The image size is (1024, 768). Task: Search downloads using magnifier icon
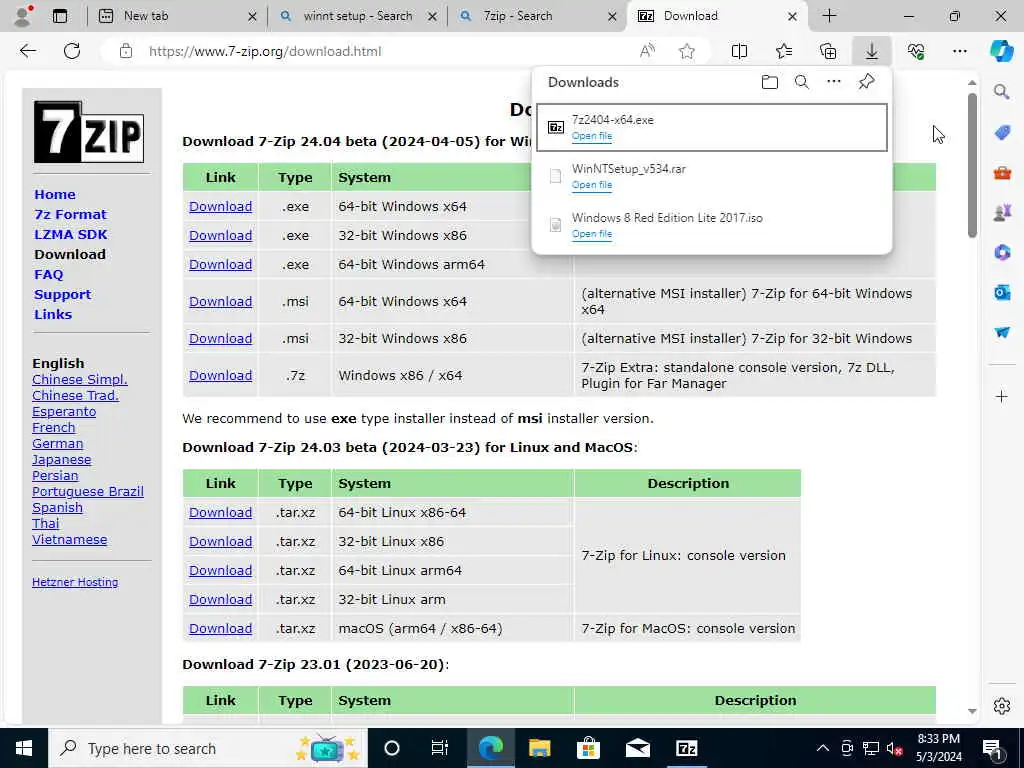coord(802,82)
